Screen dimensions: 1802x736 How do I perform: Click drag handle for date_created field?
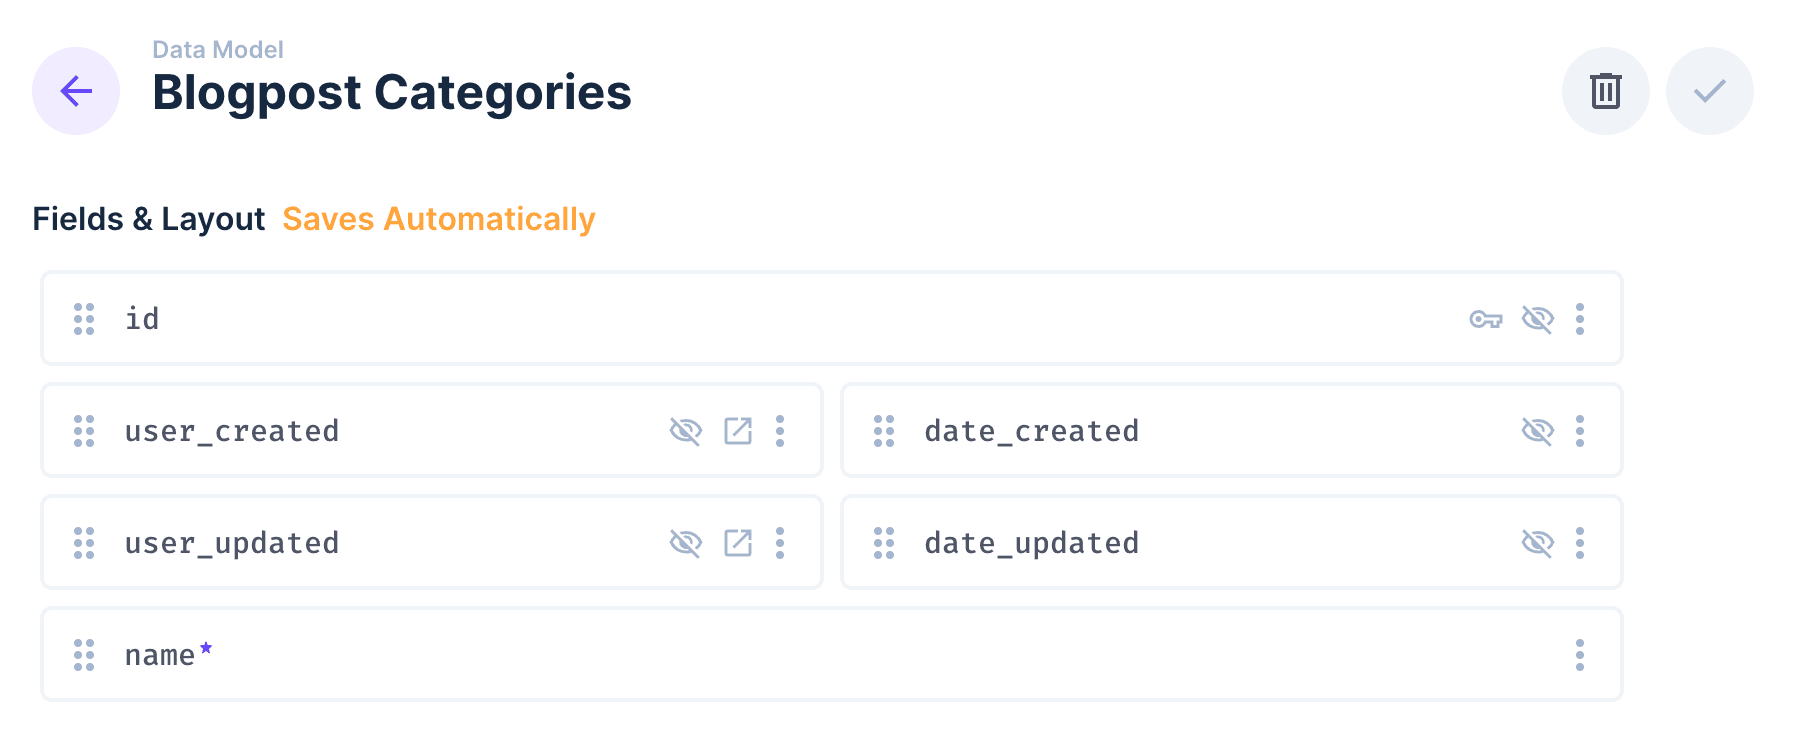pos(884,431)
